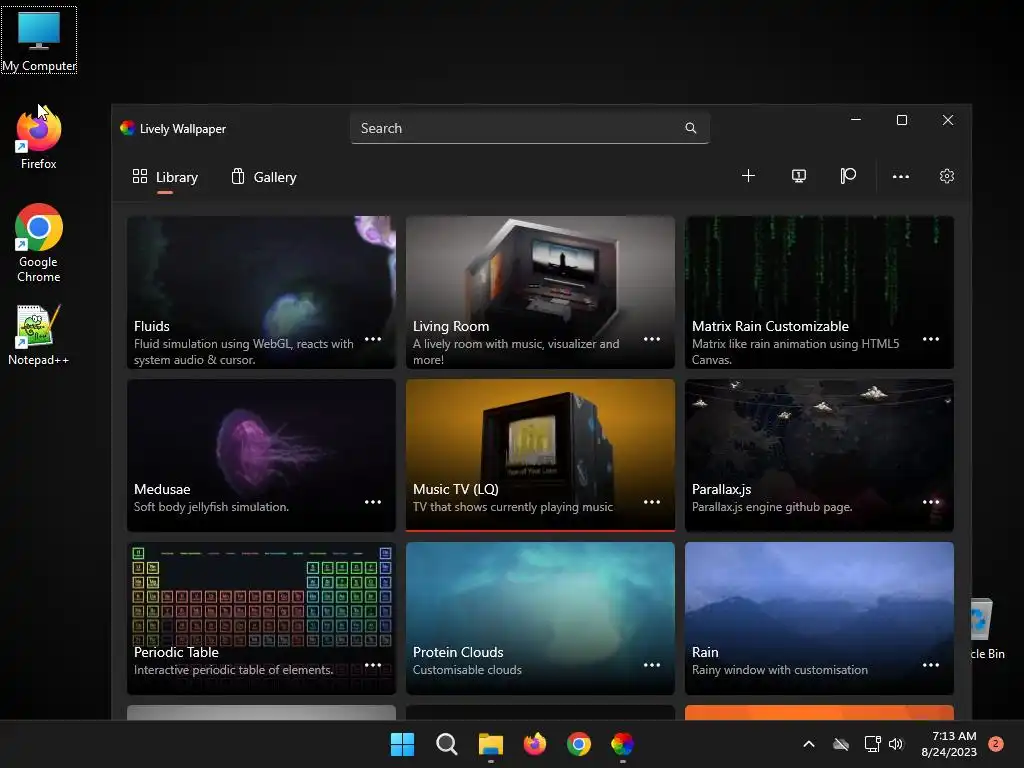Select the Google Chrome desktop shortcut

(39, 243)
